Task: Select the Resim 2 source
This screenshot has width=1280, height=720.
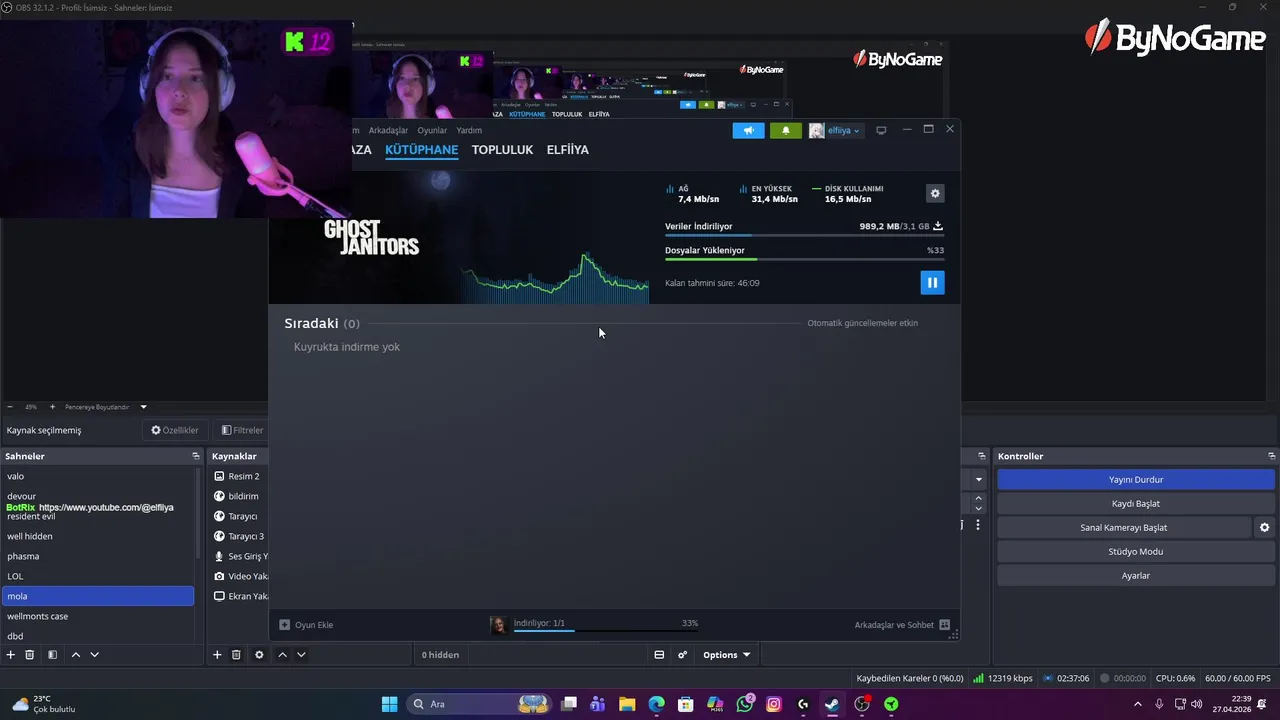Action: click(240, 476)
